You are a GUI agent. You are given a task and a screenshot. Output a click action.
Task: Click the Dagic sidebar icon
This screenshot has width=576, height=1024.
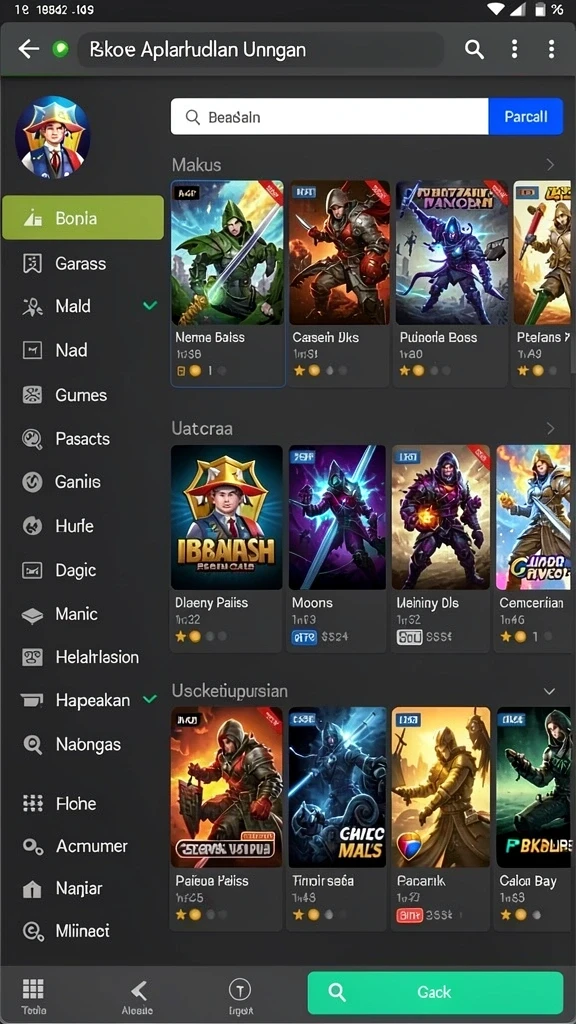pyautogui.click(x=32, y=570)
